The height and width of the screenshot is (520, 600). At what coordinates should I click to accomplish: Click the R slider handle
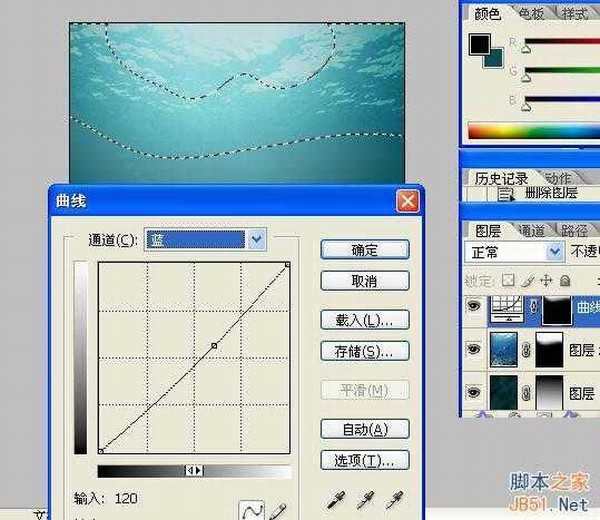[526, 48]
